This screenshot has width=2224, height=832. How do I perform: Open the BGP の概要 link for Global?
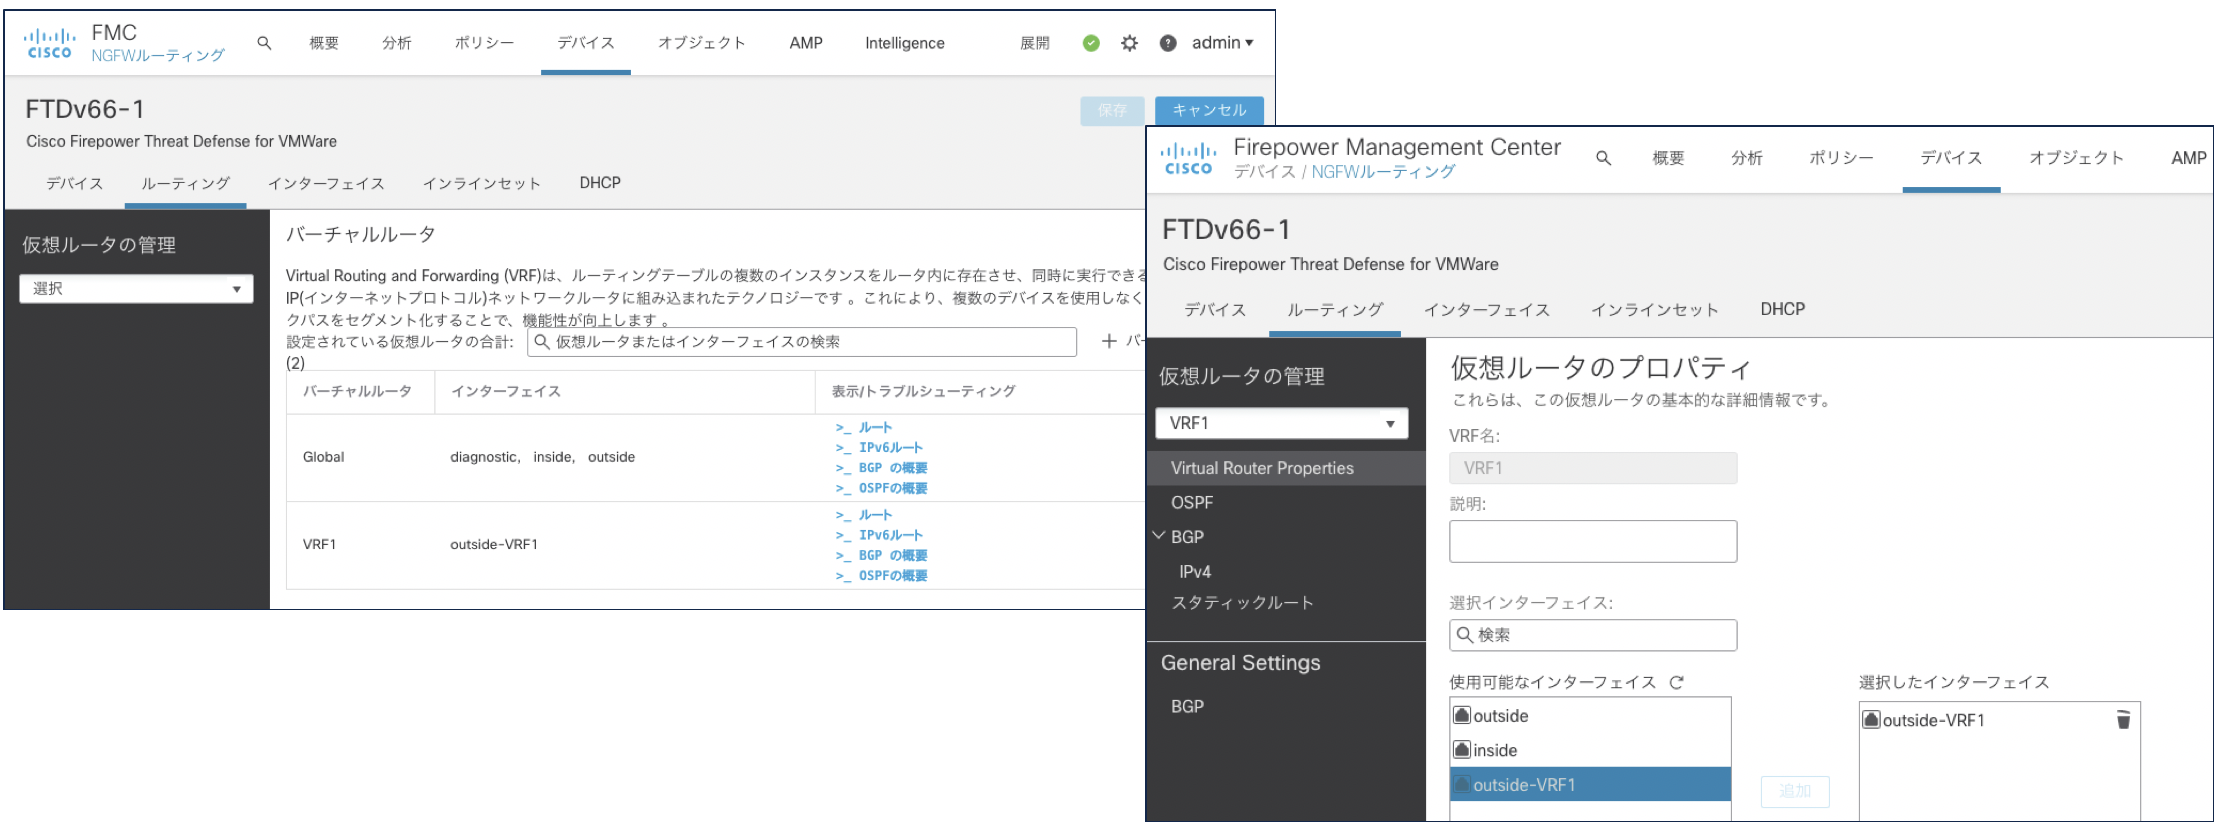[x=892, y=468]
